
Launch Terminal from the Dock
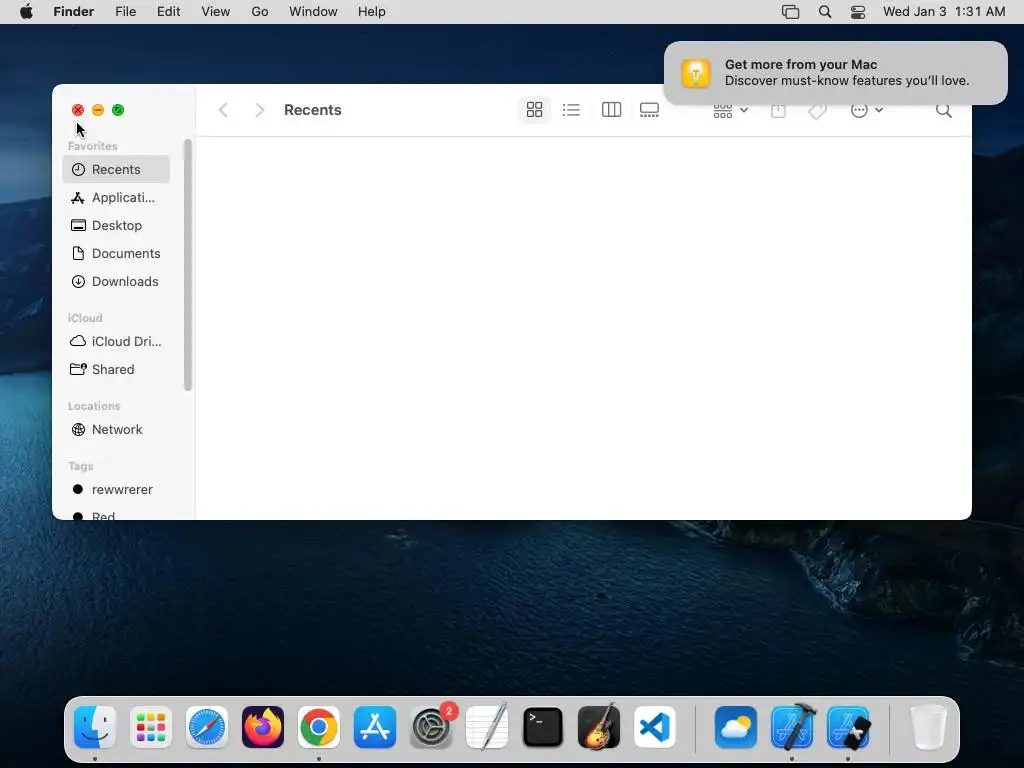pyautogui.click(x=543, y=727)
